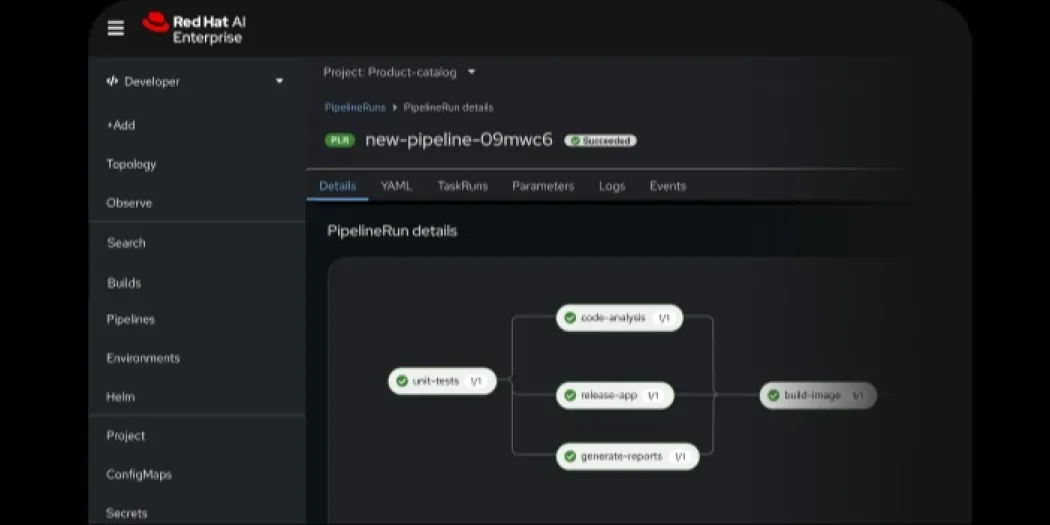Screen dimensions: 1050x525
Task: Open Observe in the sidebar
Action: point(129,203)
